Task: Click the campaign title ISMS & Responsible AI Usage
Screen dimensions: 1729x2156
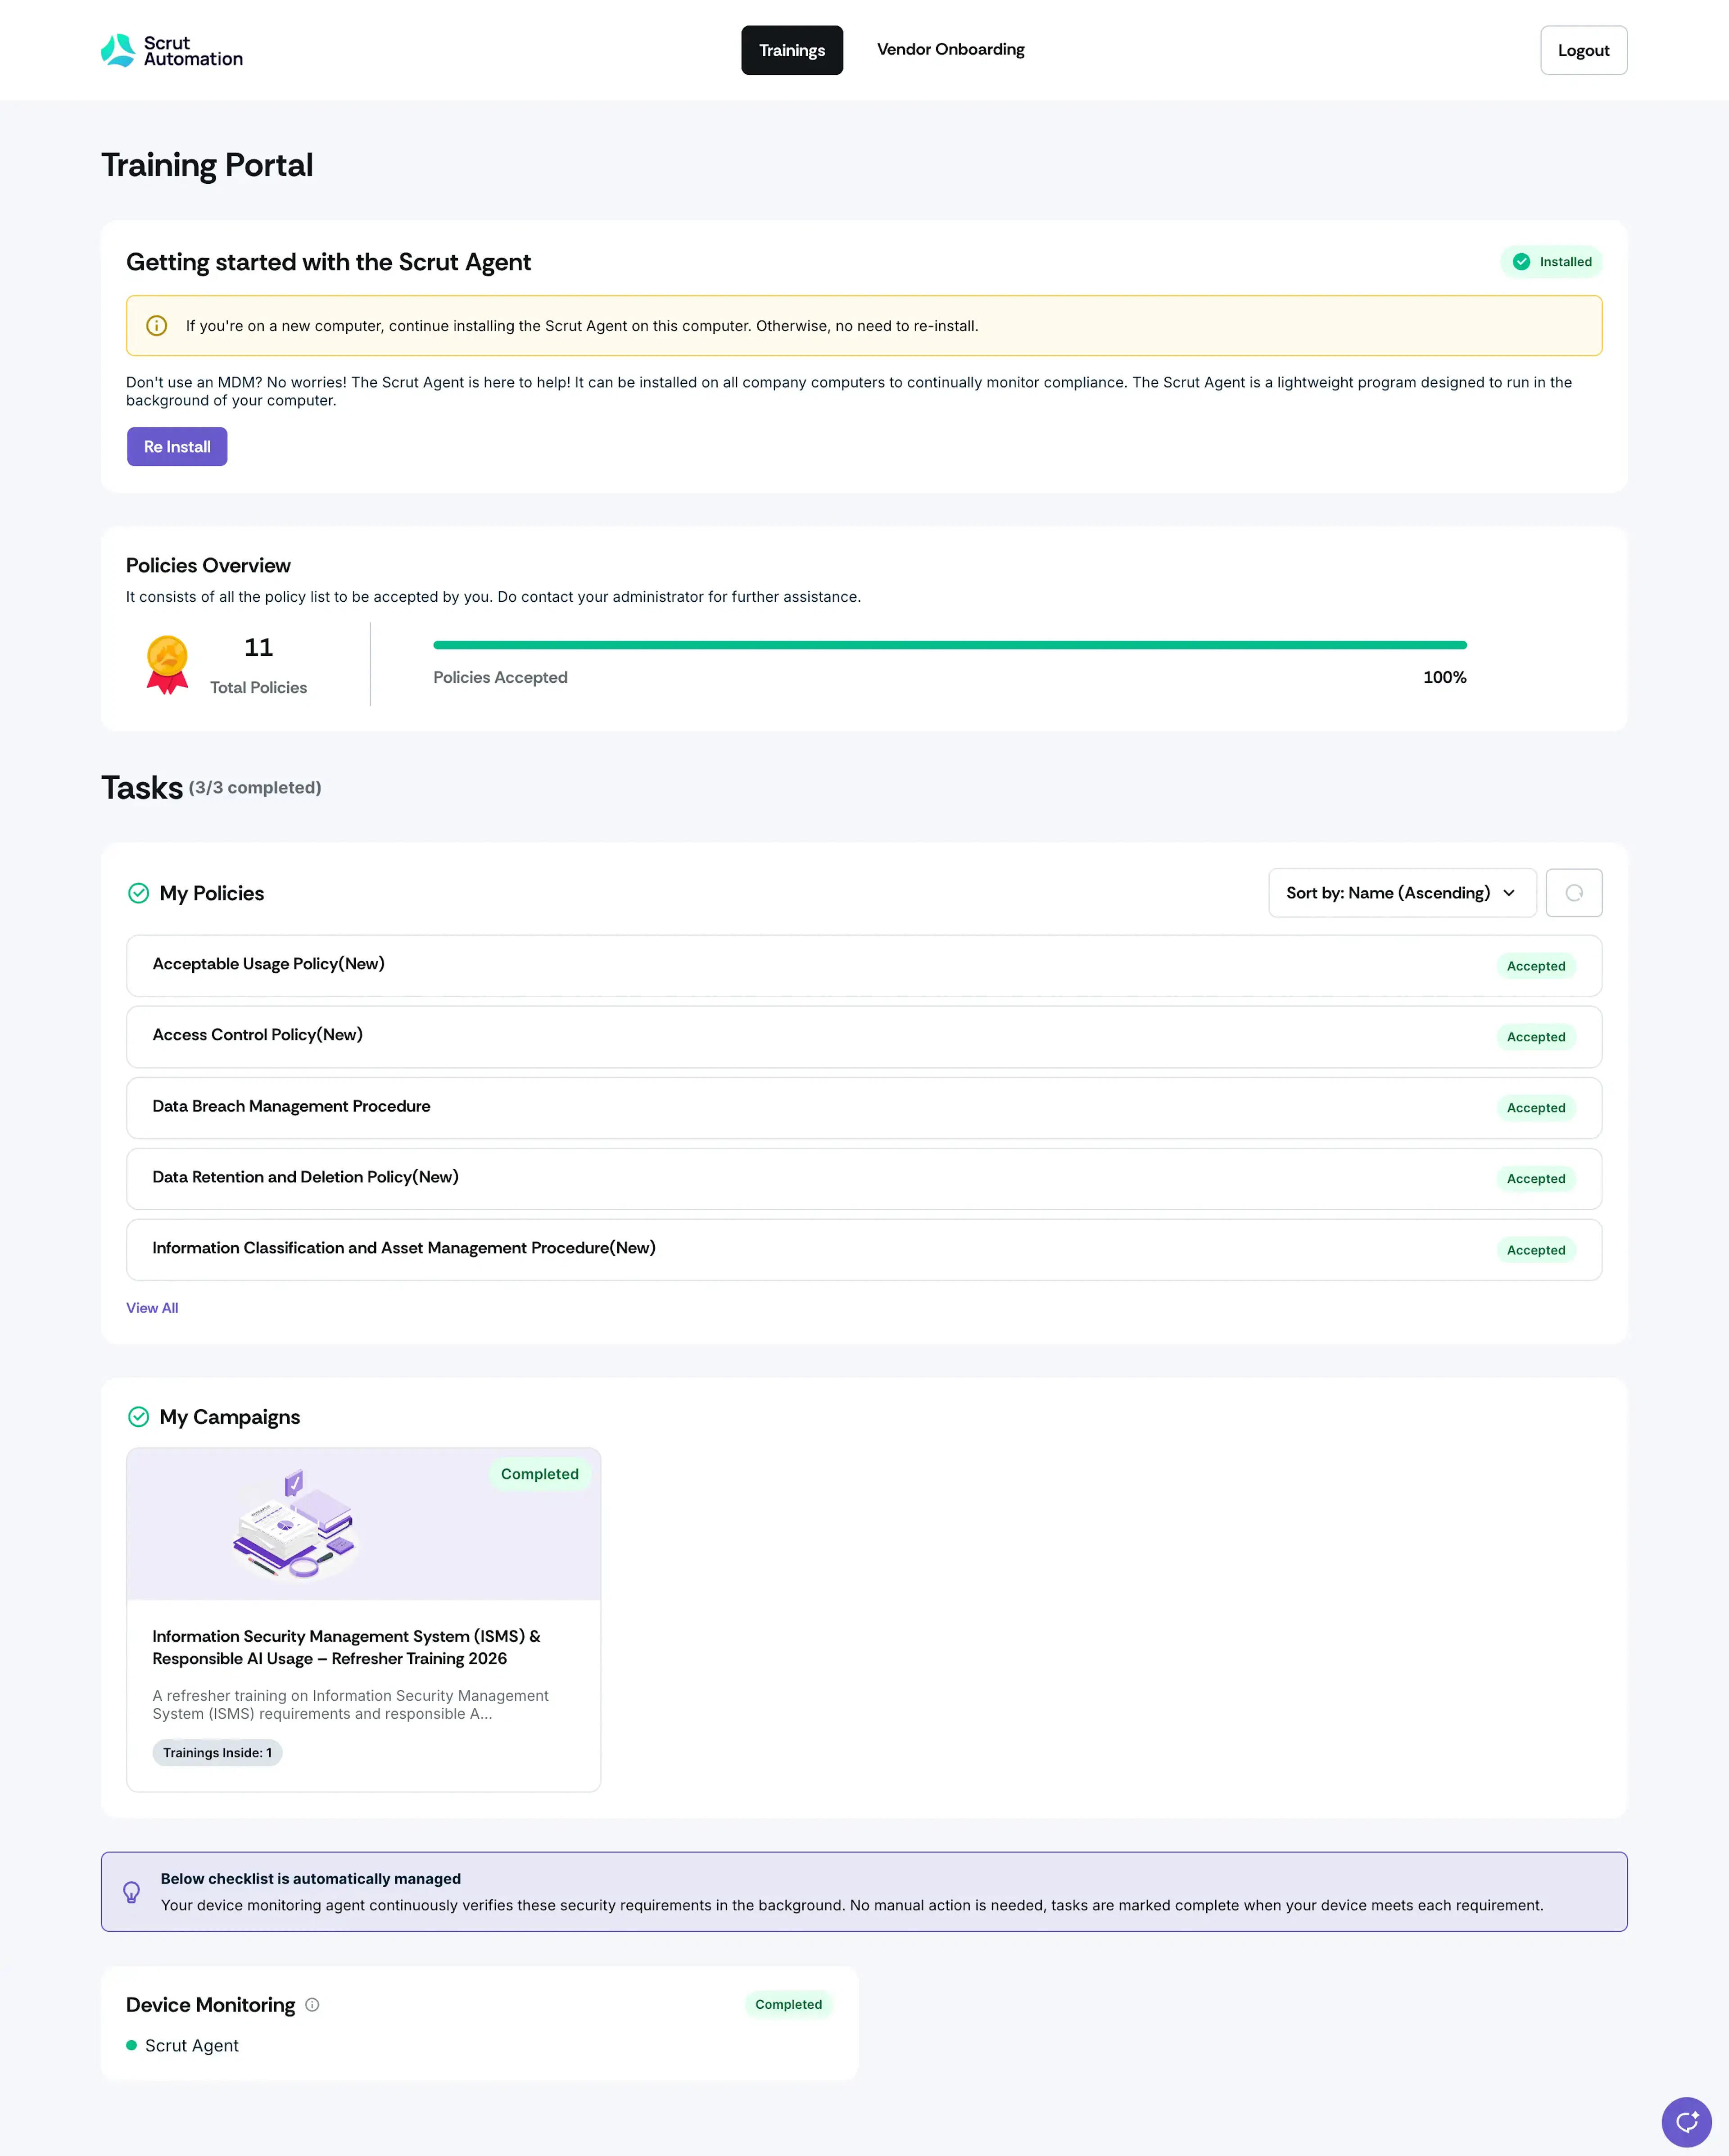Action: [x=346, y=1647]
